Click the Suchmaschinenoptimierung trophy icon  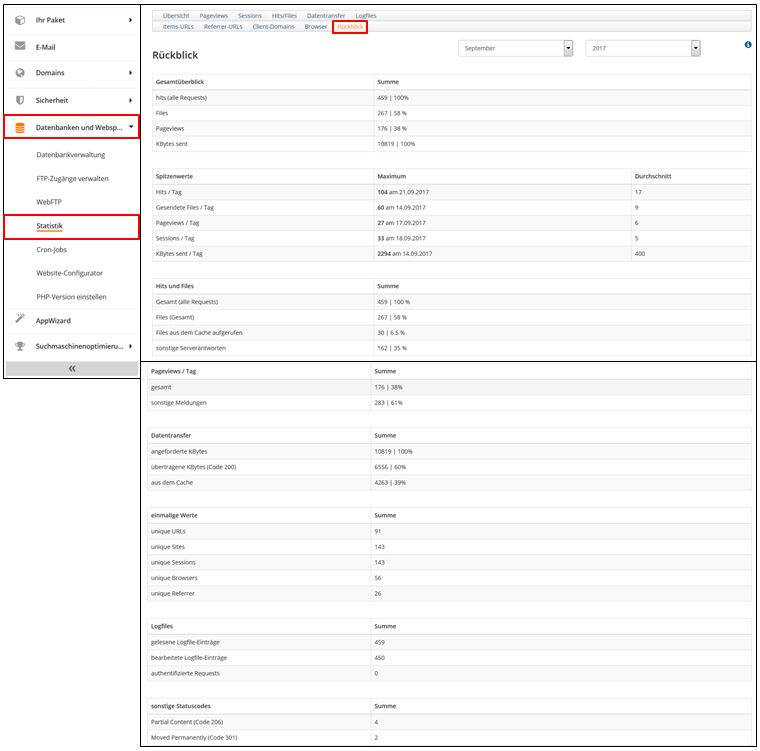(x=20, y=346)
